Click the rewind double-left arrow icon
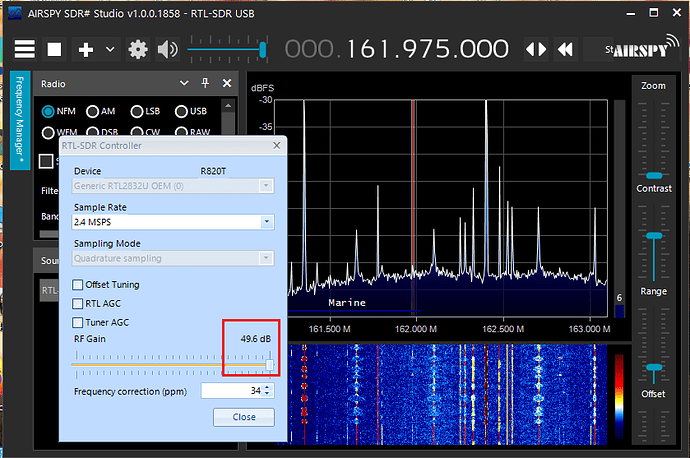Screen dimensions: 690x458 tap(565, 49)
